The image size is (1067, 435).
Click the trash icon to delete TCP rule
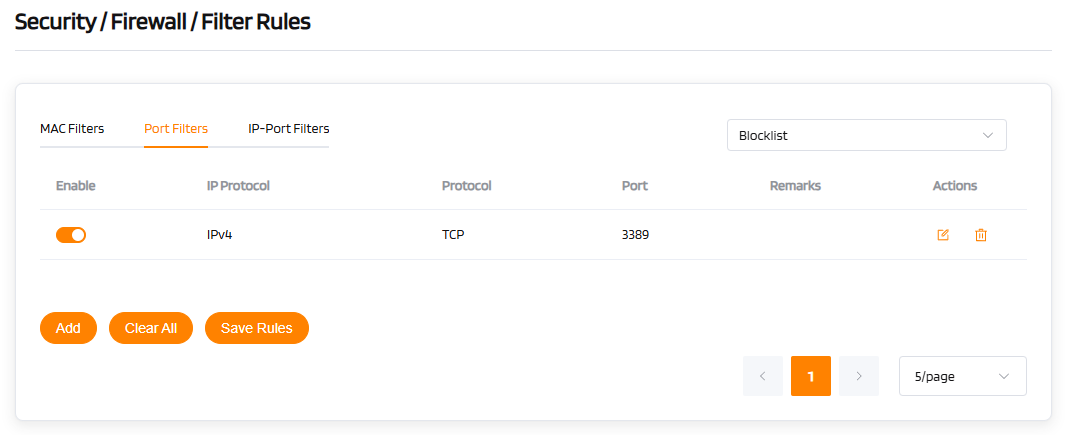pos(981,235)
